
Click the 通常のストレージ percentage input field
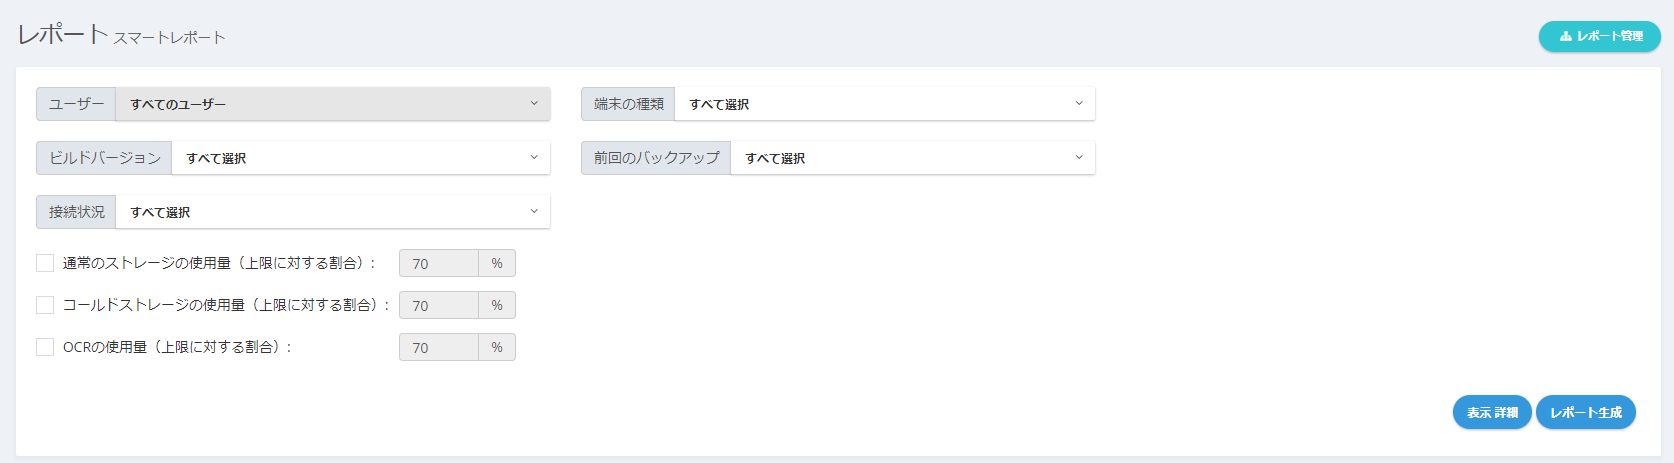coord(439,263)
